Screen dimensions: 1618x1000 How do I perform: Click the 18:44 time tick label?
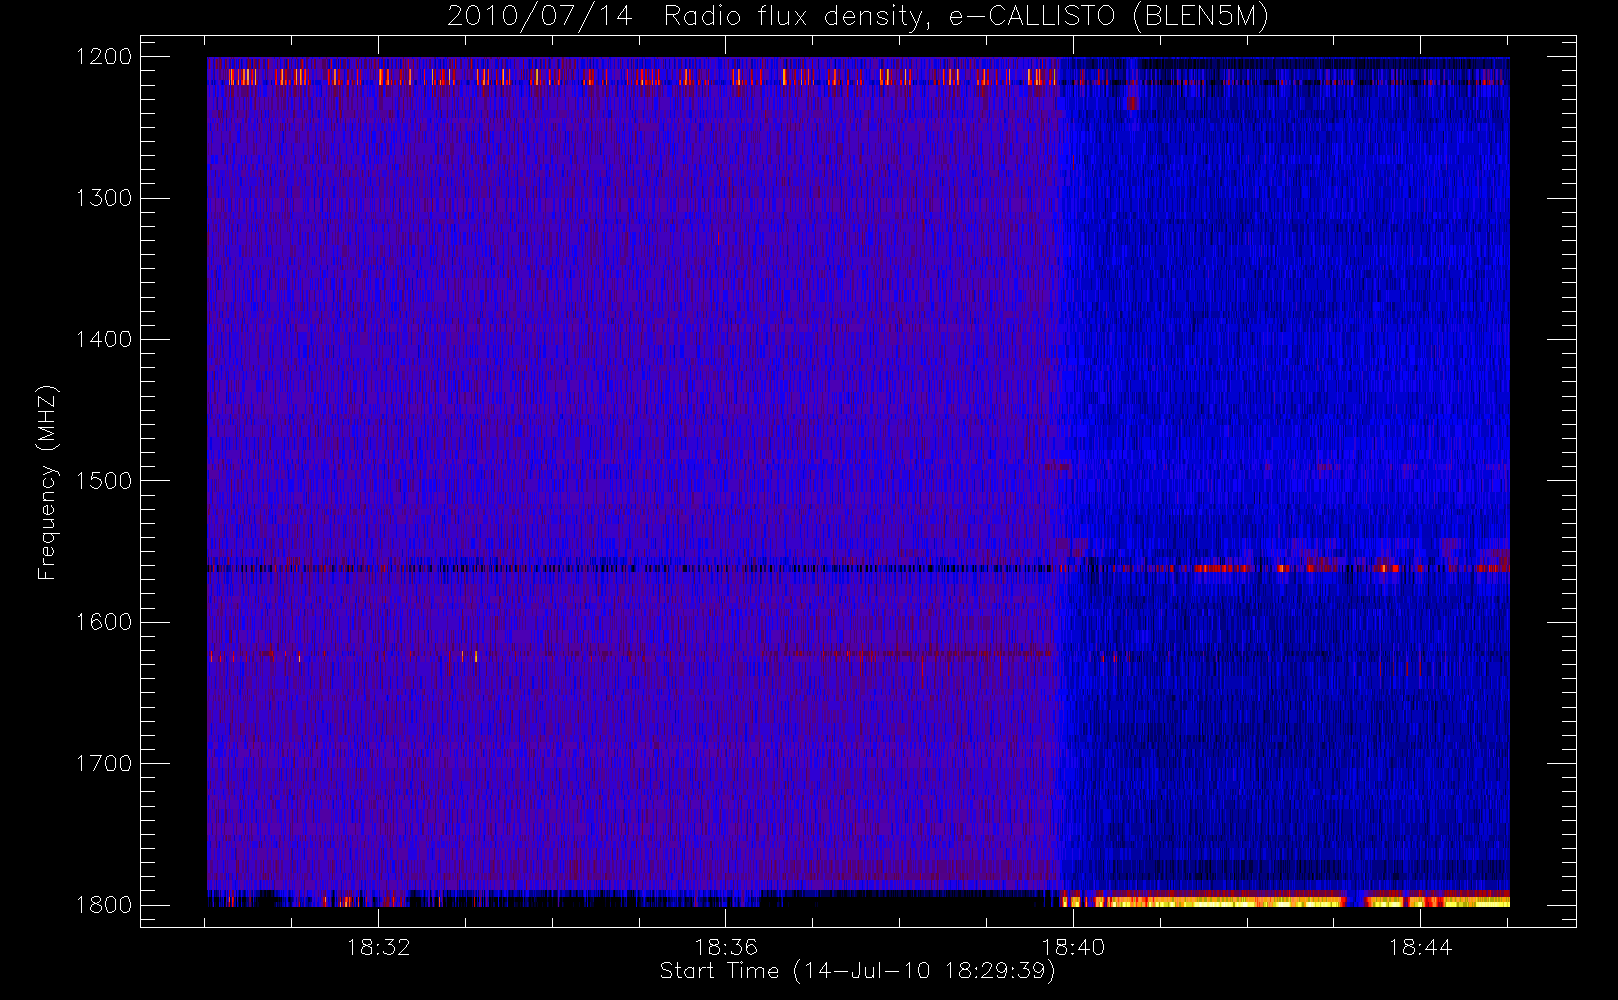pyautogui.click(x=1420, y=947)
